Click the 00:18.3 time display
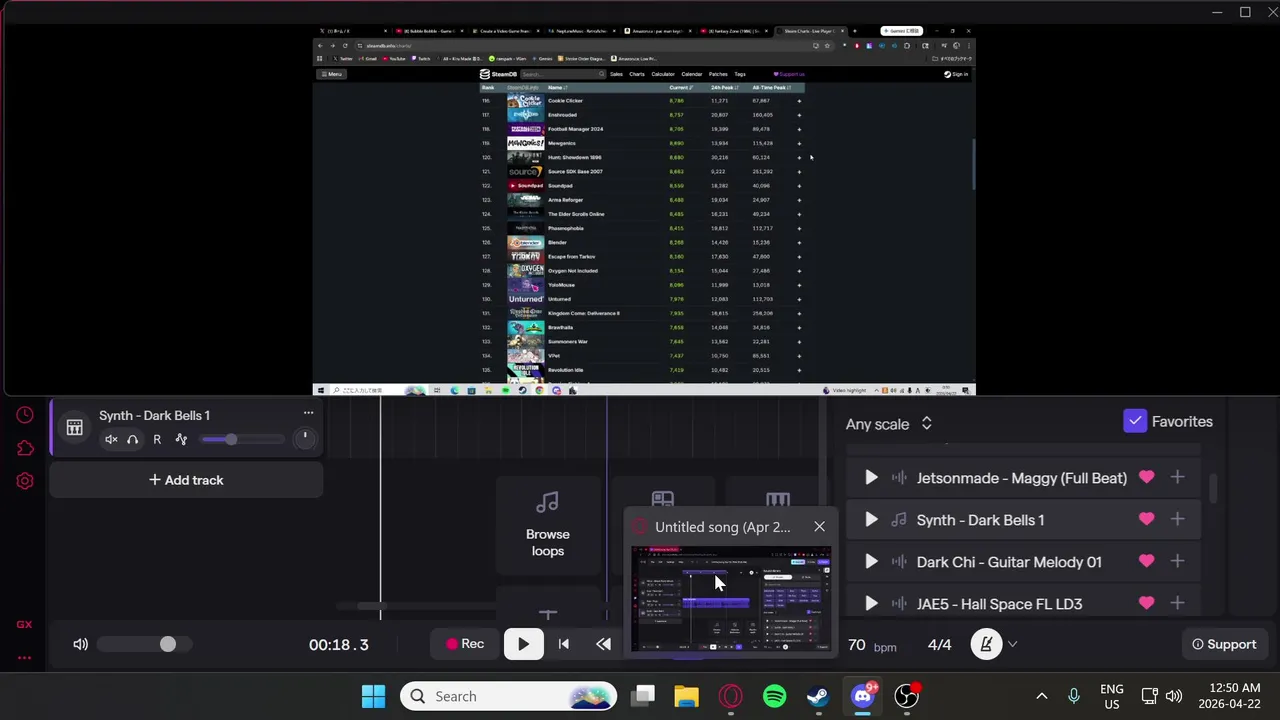1280x720 pixels. pos(338,645)
